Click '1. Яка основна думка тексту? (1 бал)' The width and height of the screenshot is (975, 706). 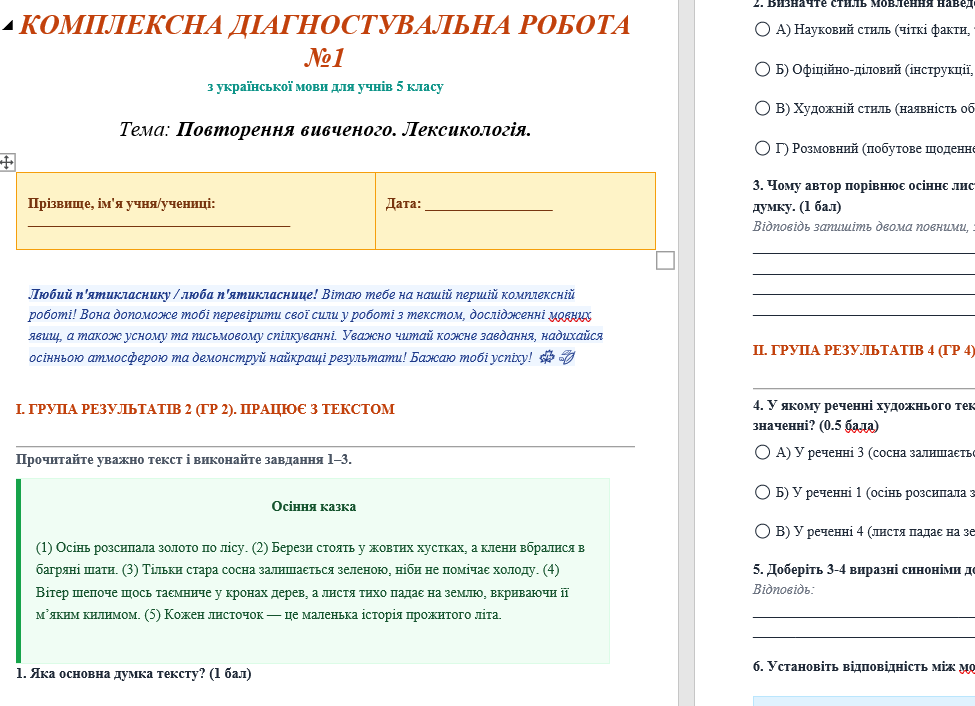coord(134,673)
